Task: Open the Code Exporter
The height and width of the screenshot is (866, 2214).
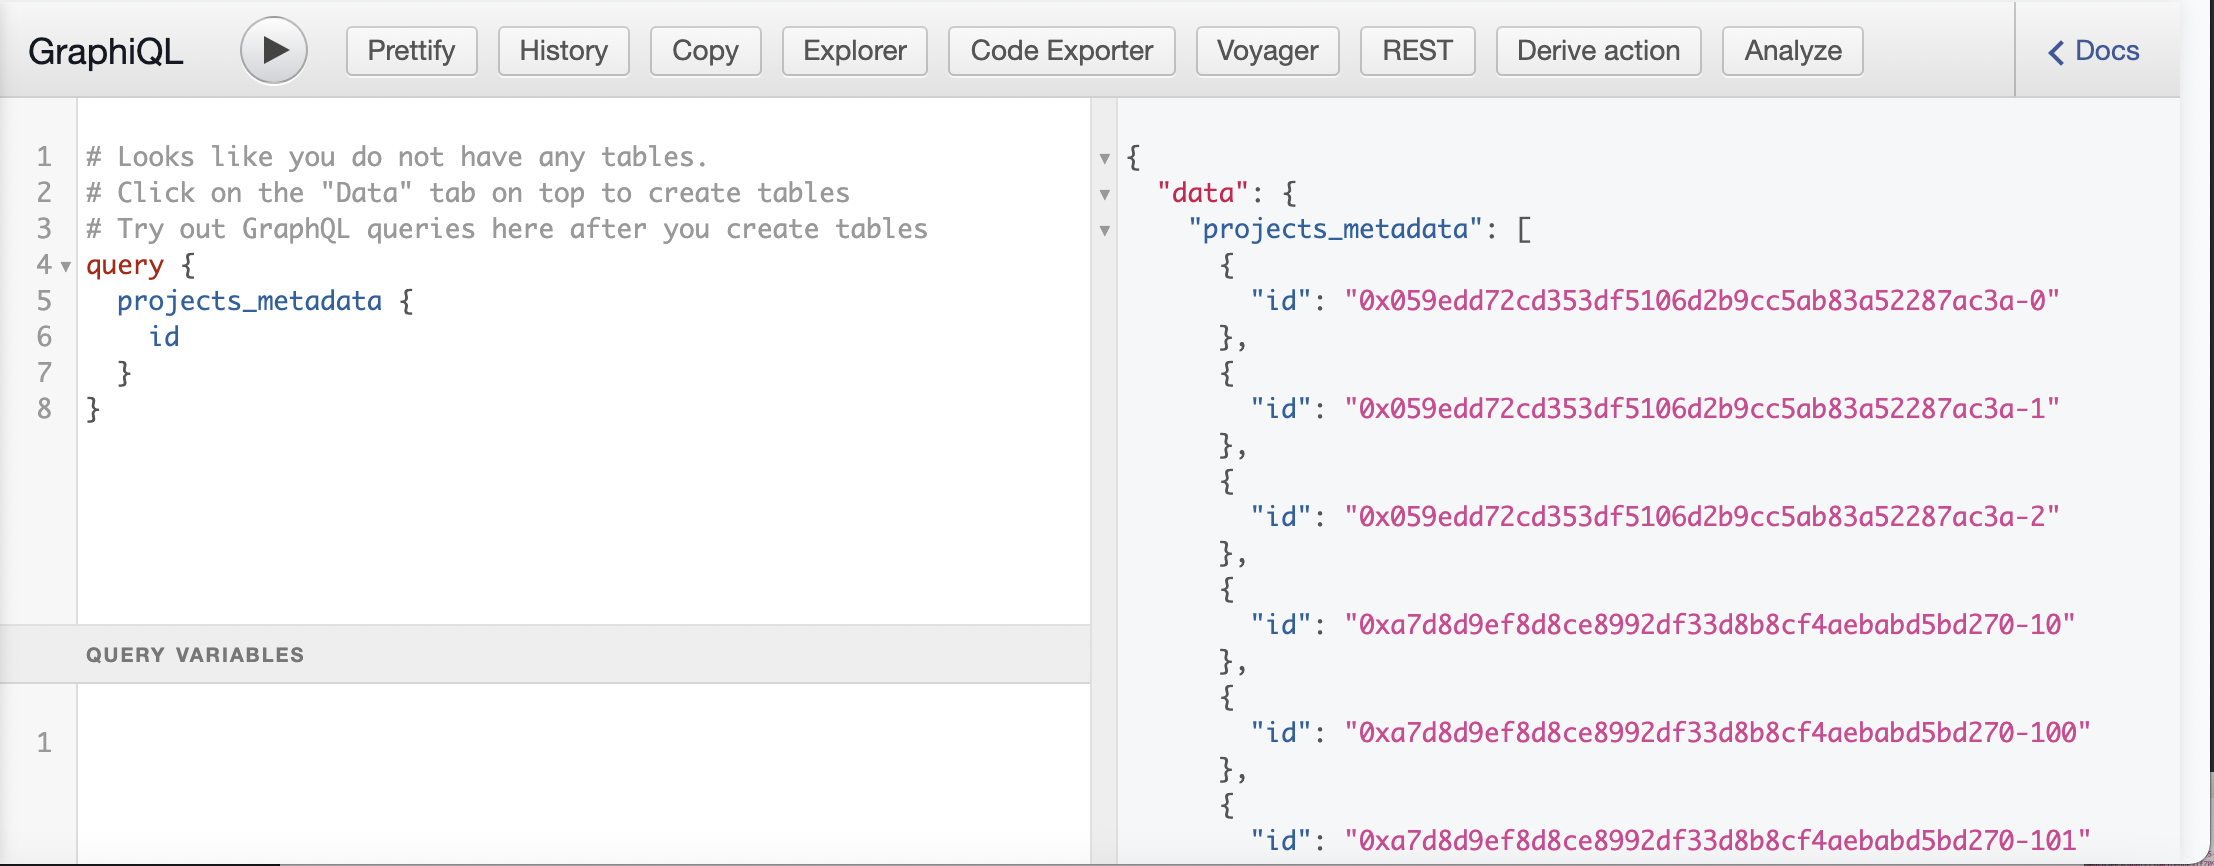Action: pos(1062,51)
